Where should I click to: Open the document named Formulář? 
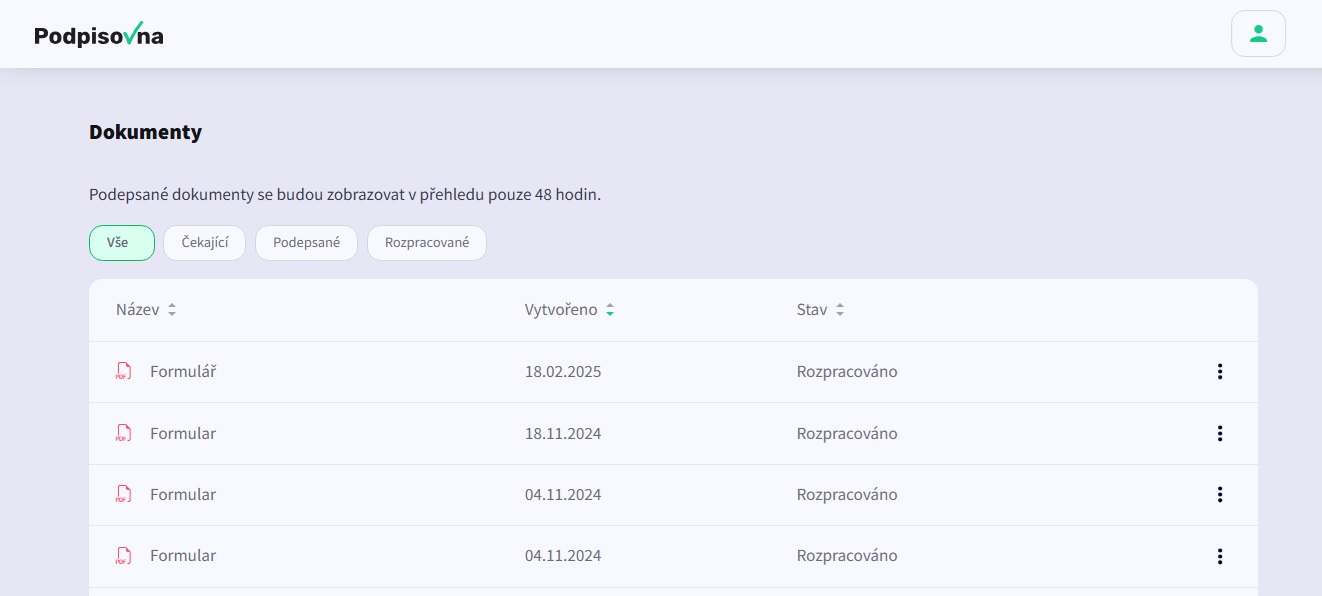[x=183, y=372]
